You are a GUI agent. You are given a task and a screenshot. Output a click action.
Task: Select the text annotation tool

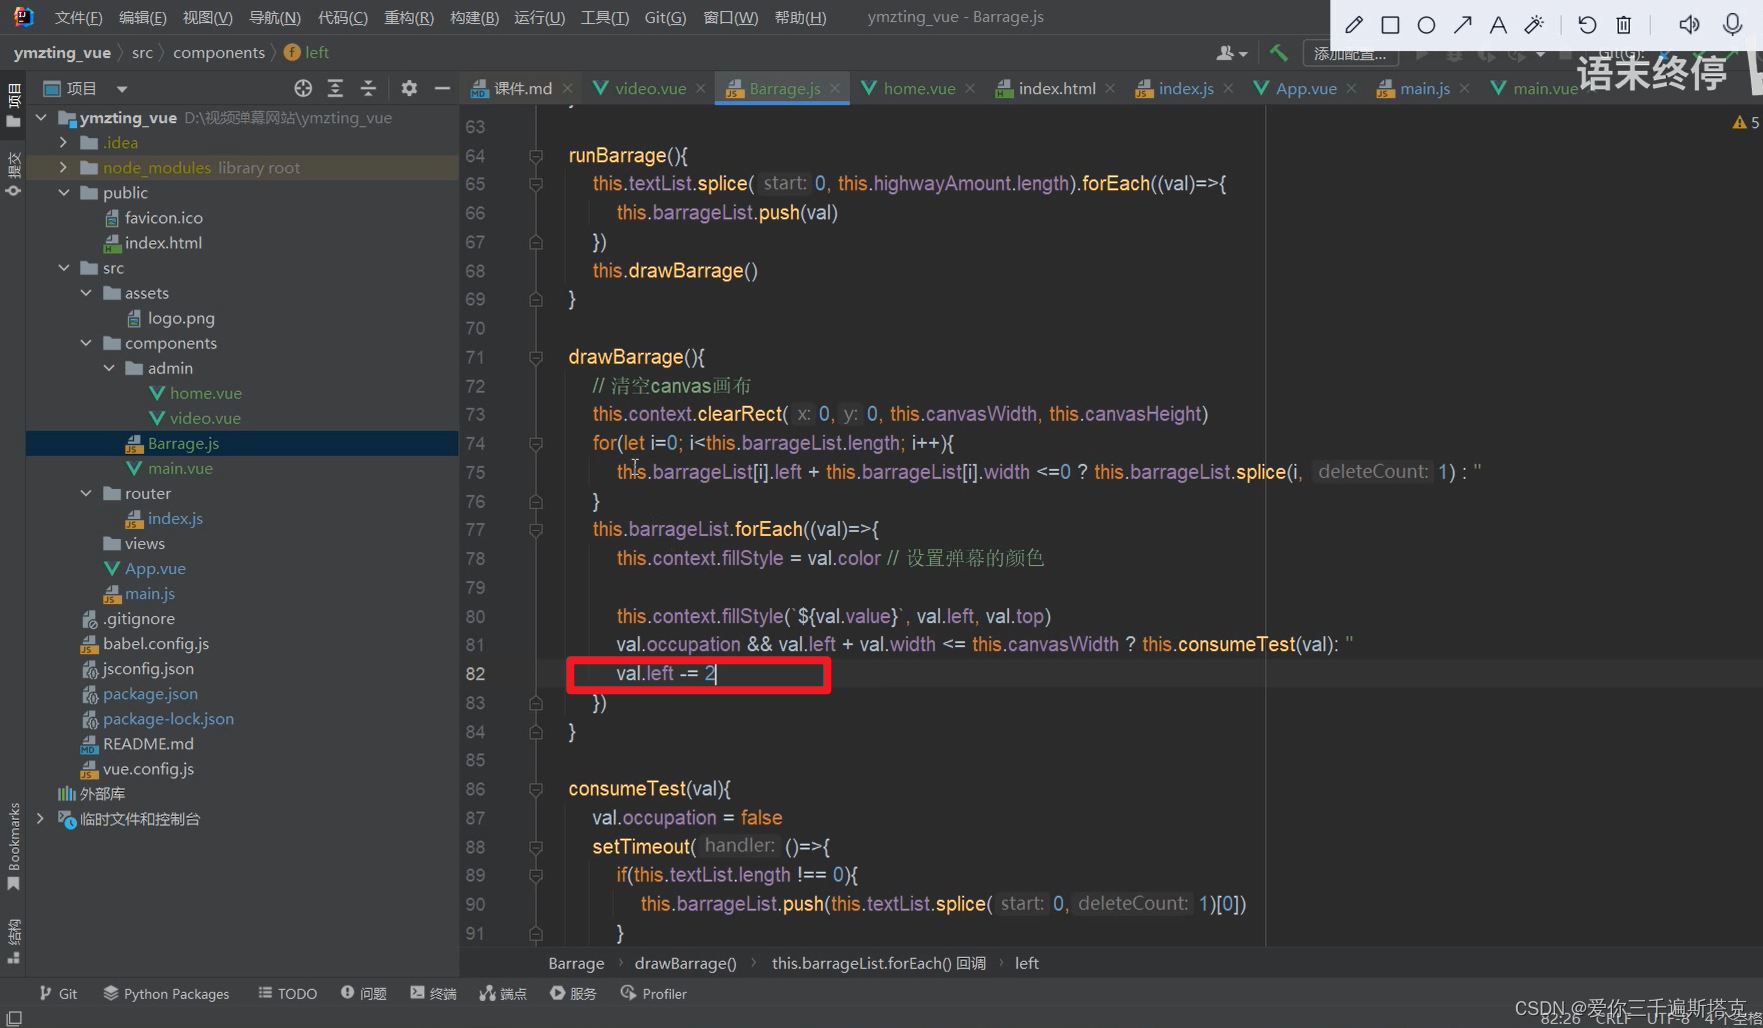pos(1498,25)
